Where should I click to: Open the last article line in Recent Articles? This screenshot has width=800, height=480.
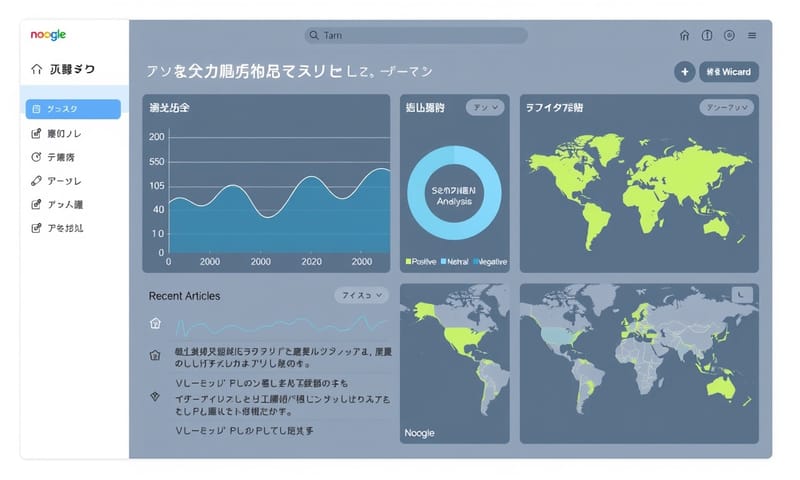click(x=245, y=431)
